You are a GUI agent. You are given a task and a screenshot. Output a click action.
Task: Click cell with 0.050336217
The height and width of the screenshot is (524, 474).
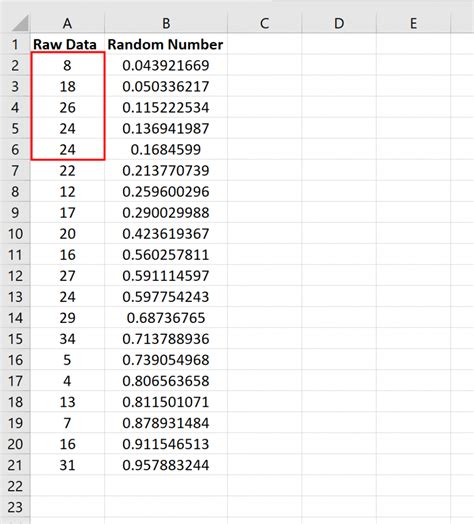point(166,86)
